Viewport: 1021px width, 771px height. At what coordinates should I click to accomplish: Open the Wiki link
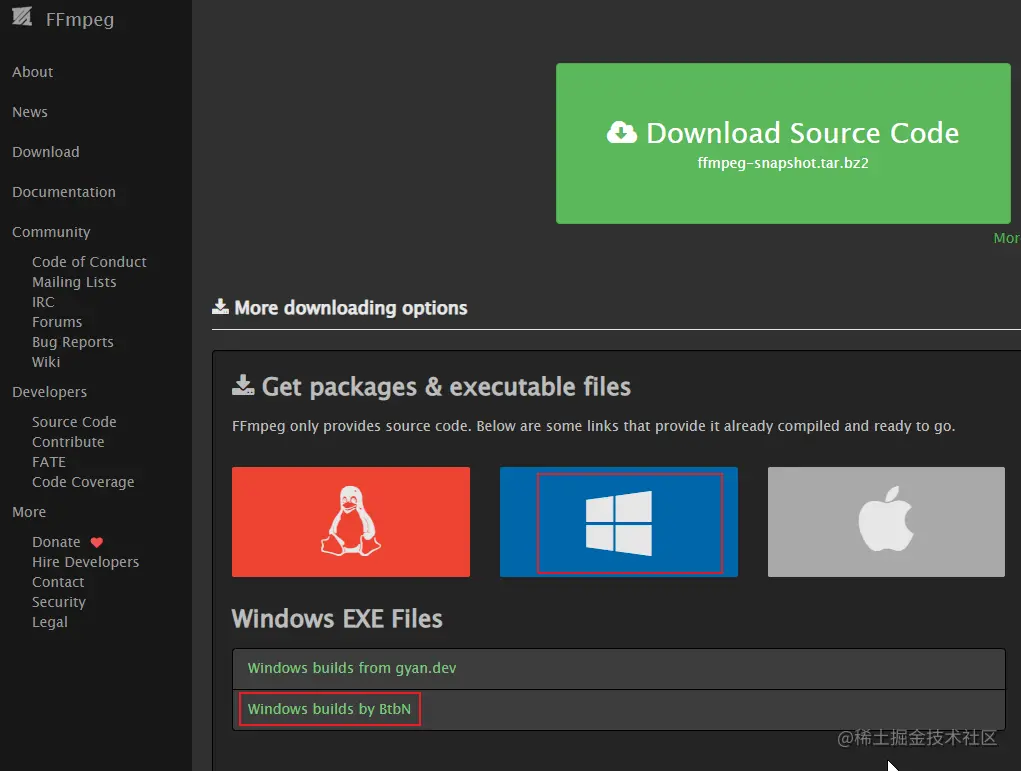pos(46,362)
